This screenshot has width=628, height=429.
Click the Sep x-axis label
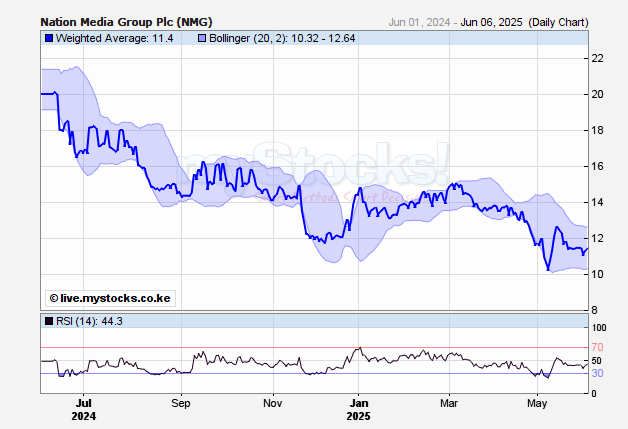pos(180,403)
